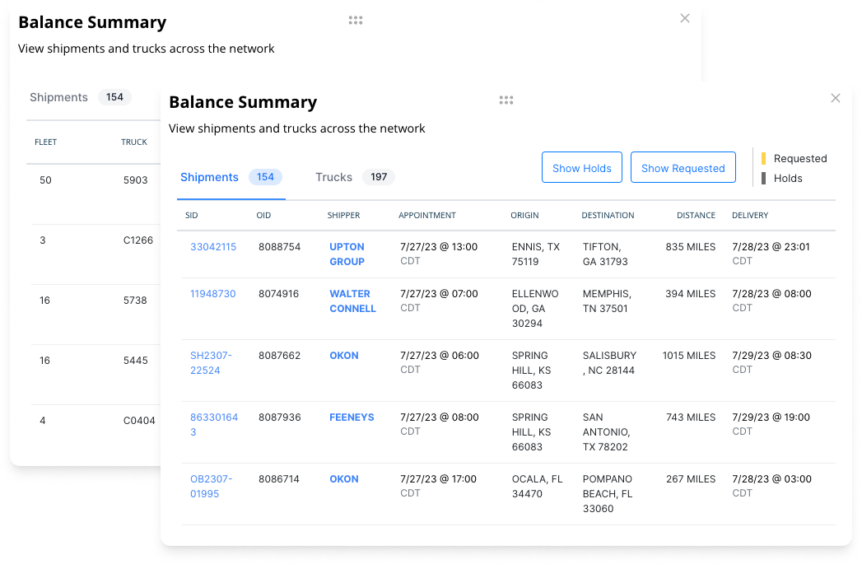Viewport: 862px width, 564px height.
Task: Toggle the Show Holds button
Action: pyautogui.click(x=582, y=168)
